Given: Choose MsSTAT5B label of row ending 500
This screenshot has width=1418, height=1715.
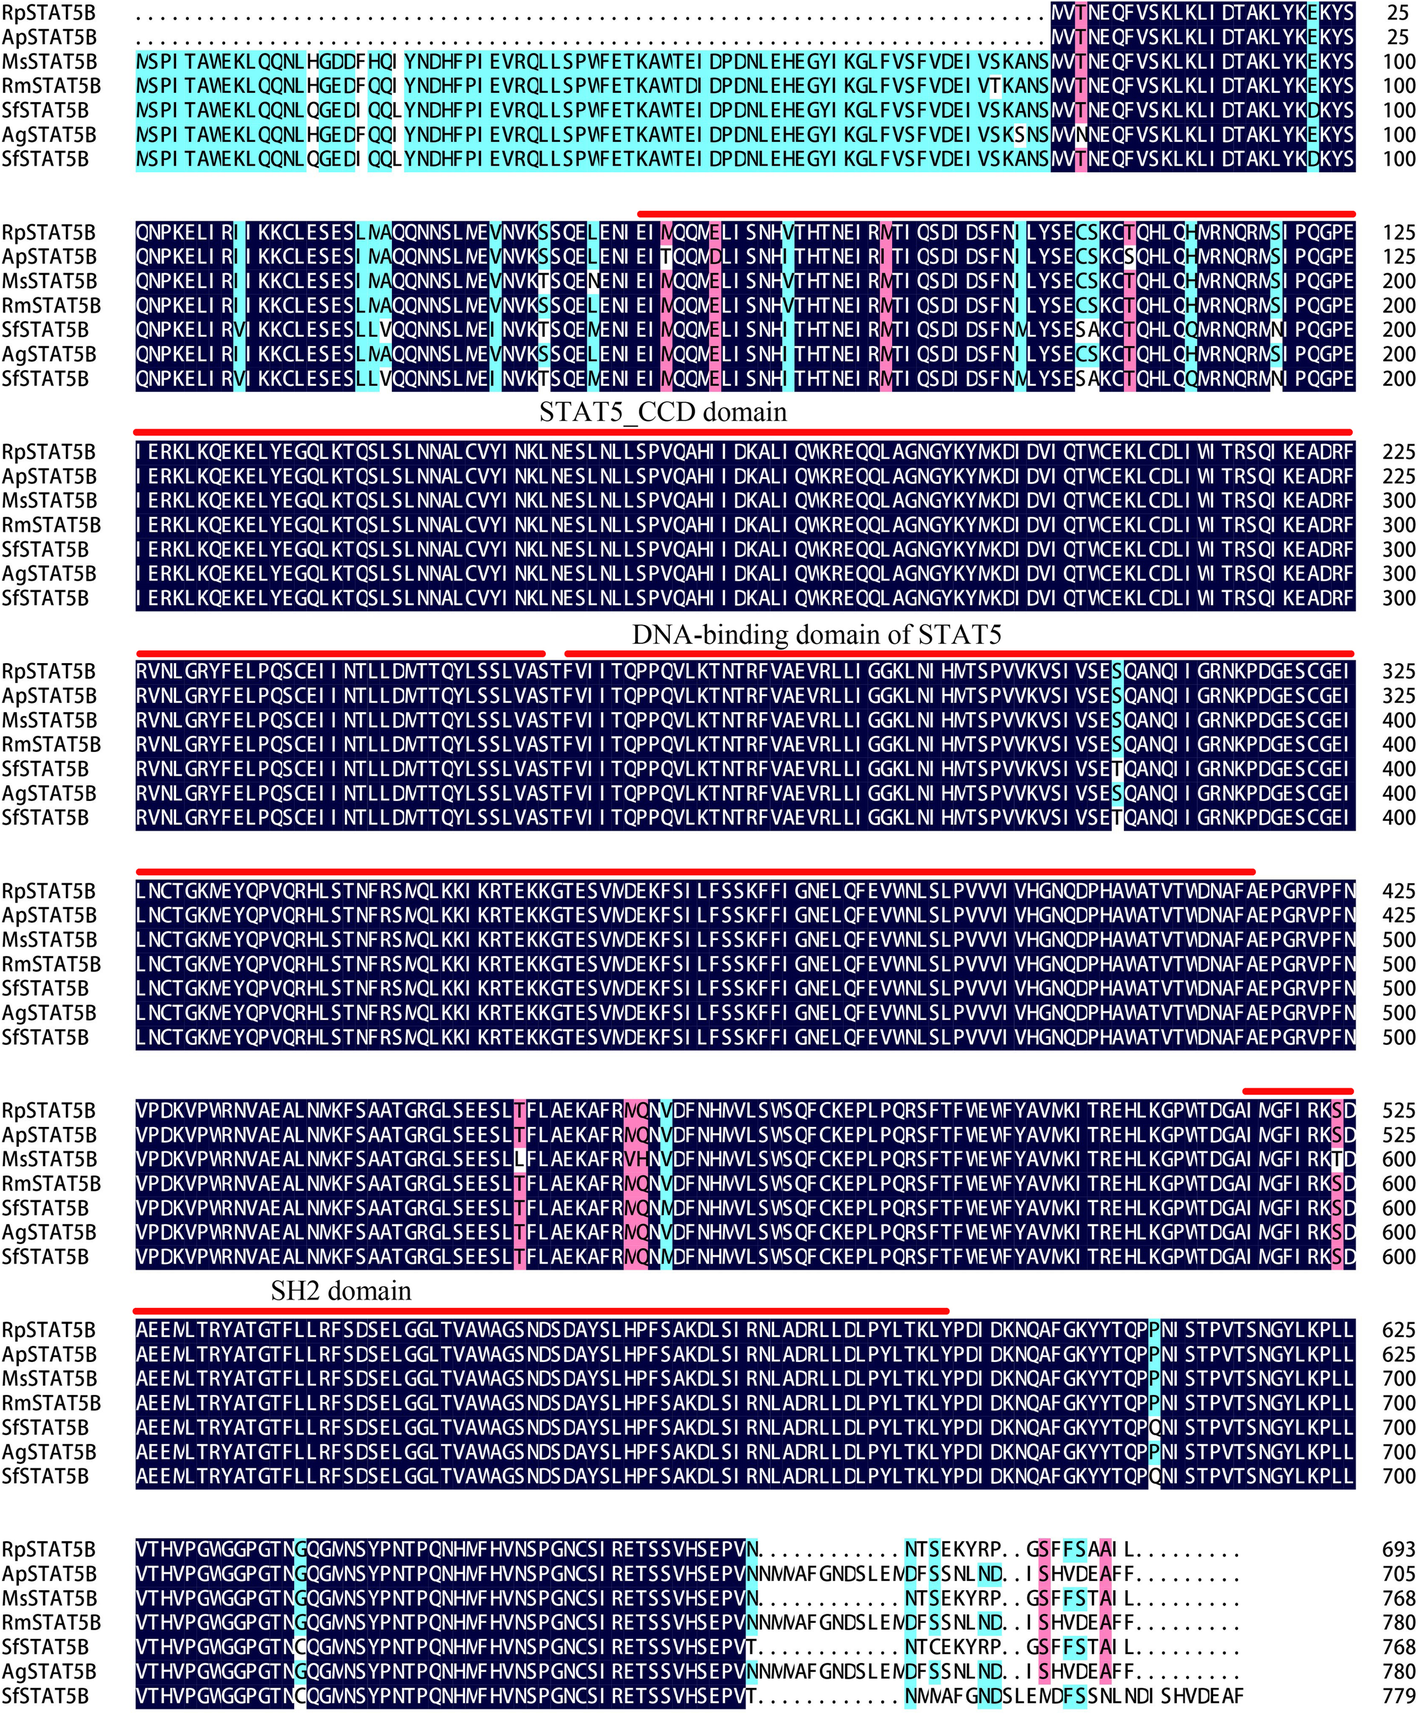Looking at the screenshot, I should point(50,940).
